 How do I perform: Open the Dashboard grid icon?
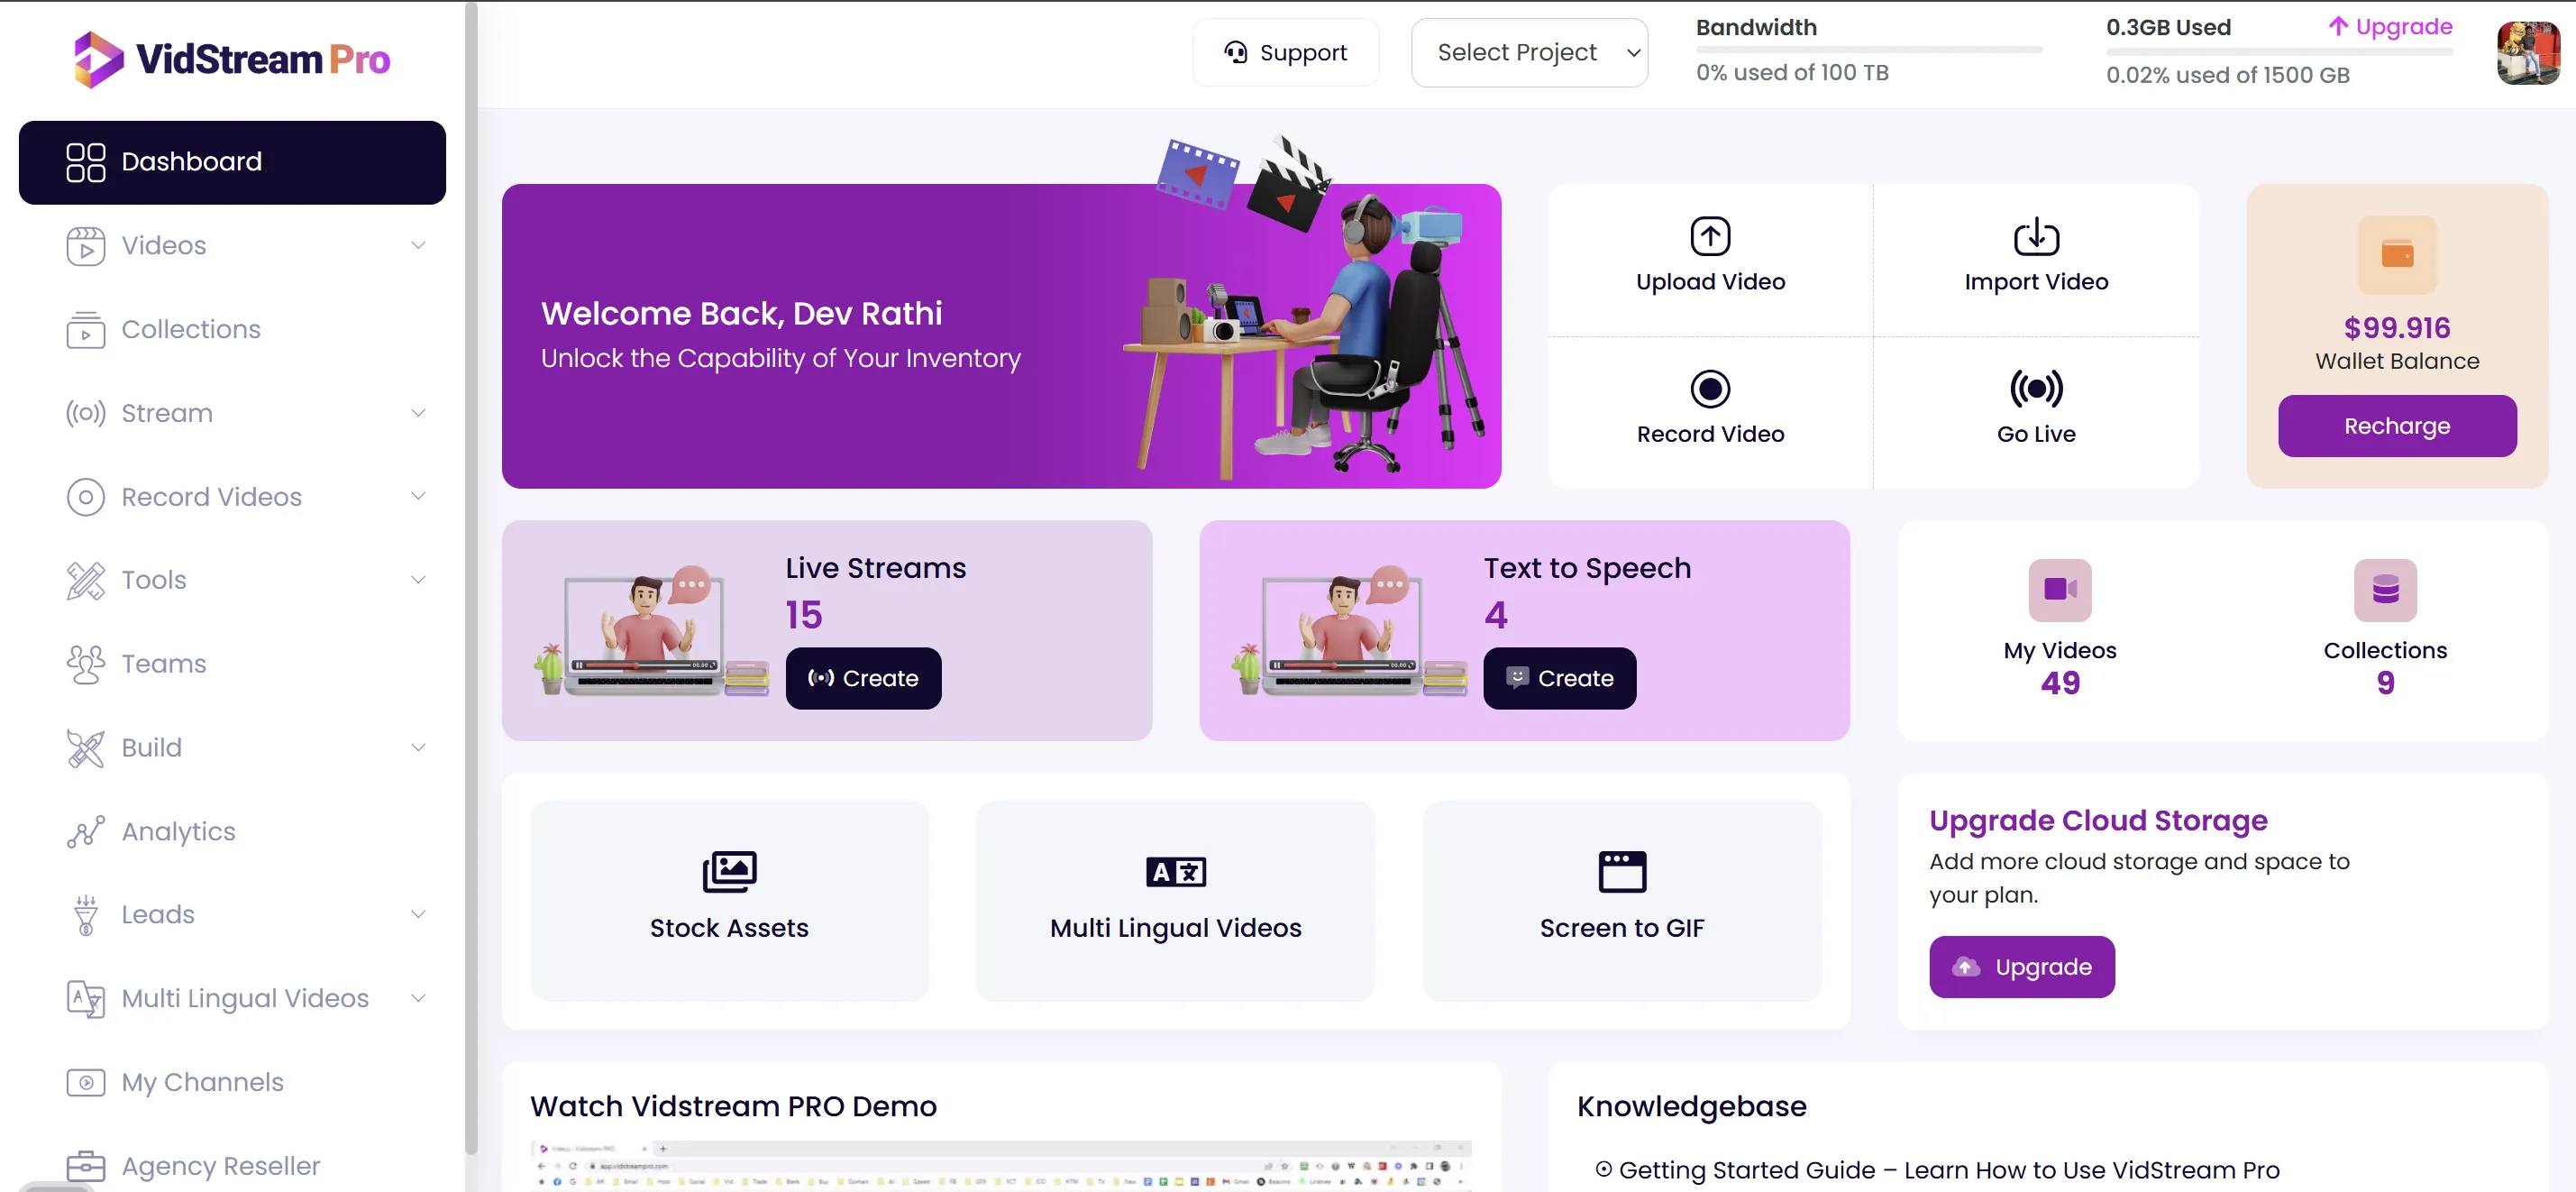coord(85,162)
